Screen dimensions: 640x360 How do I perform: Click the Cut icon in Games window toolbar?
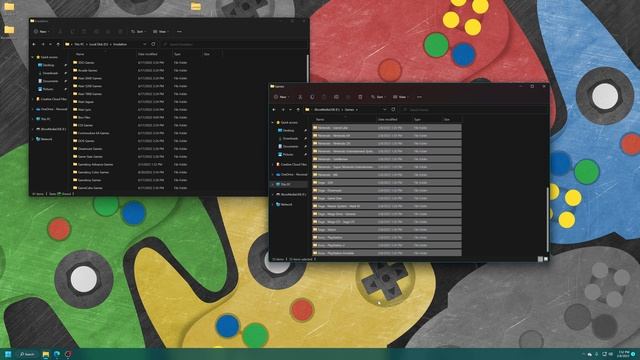point(300,97)
